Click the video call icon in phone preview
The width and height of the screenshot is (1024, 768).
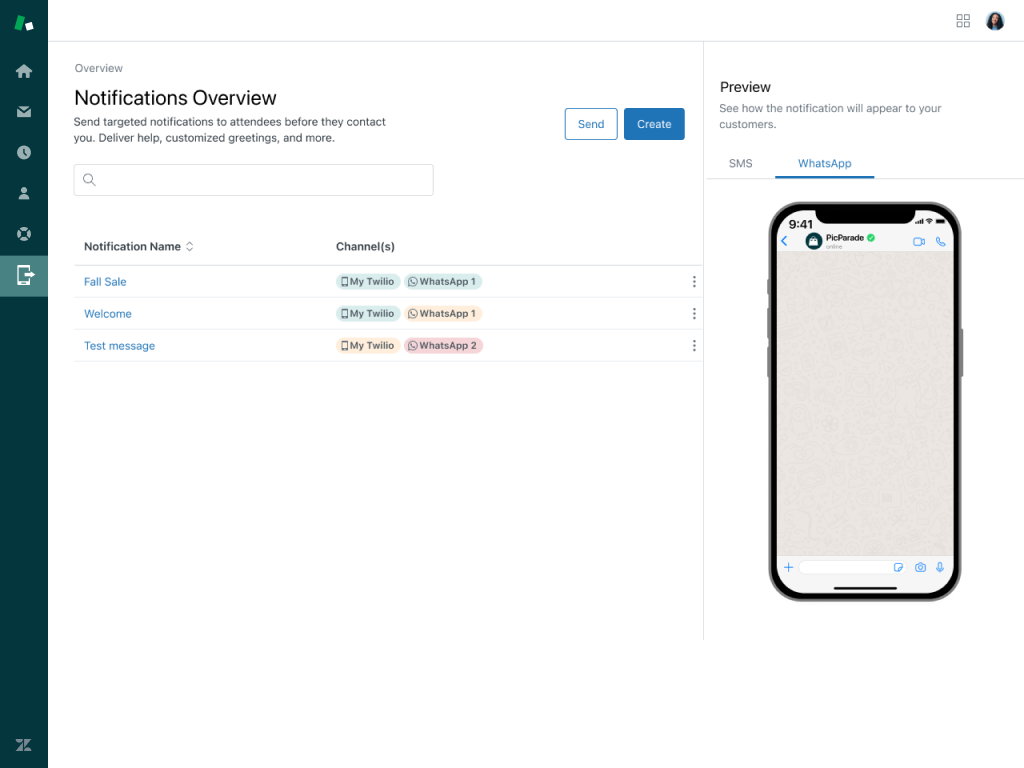click(x=919, y=241)
